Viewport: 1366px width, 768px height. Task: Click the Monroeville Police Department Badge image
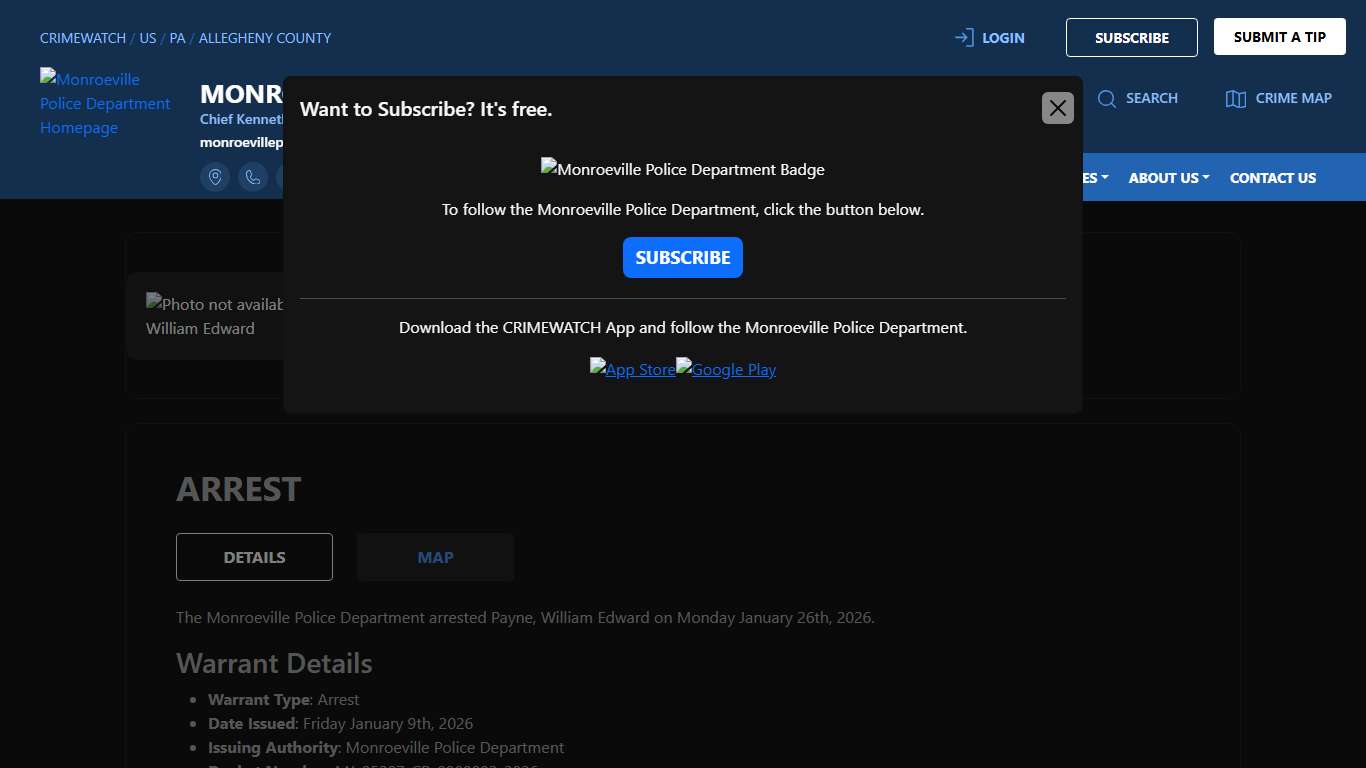pos(682,169)
